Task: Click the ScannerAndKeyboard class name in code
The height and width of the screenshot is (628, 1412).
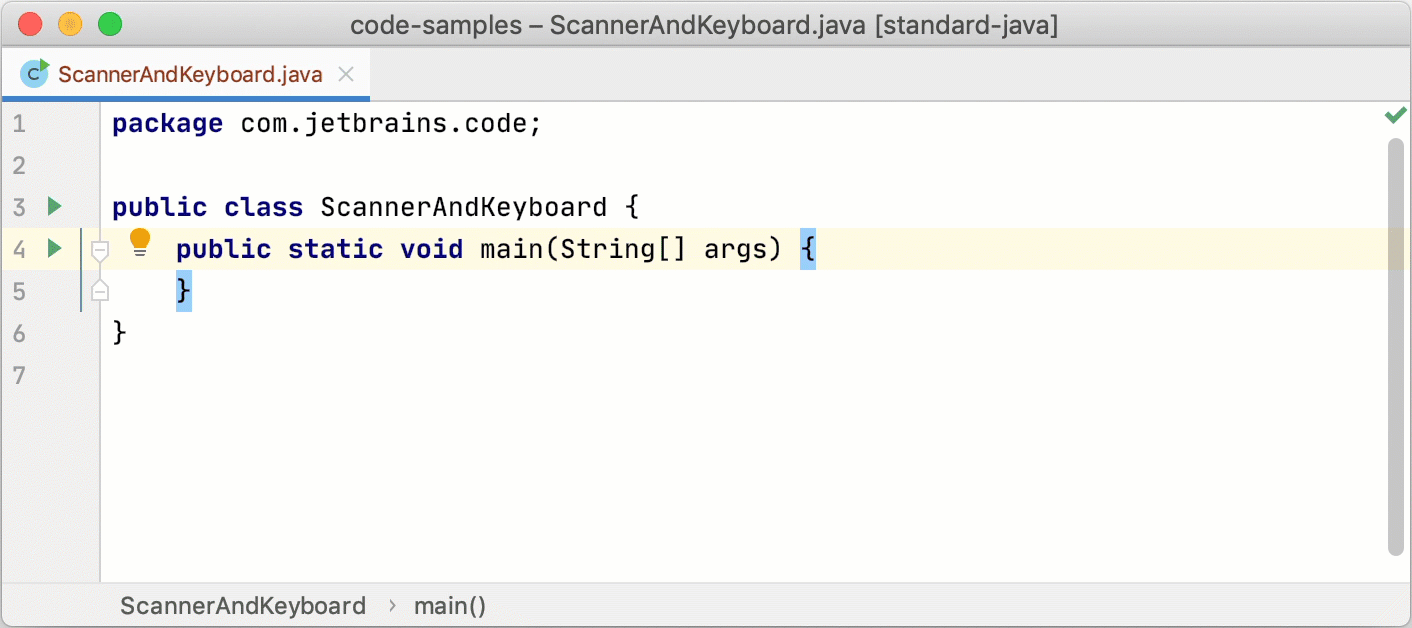Action: point(463,208)
